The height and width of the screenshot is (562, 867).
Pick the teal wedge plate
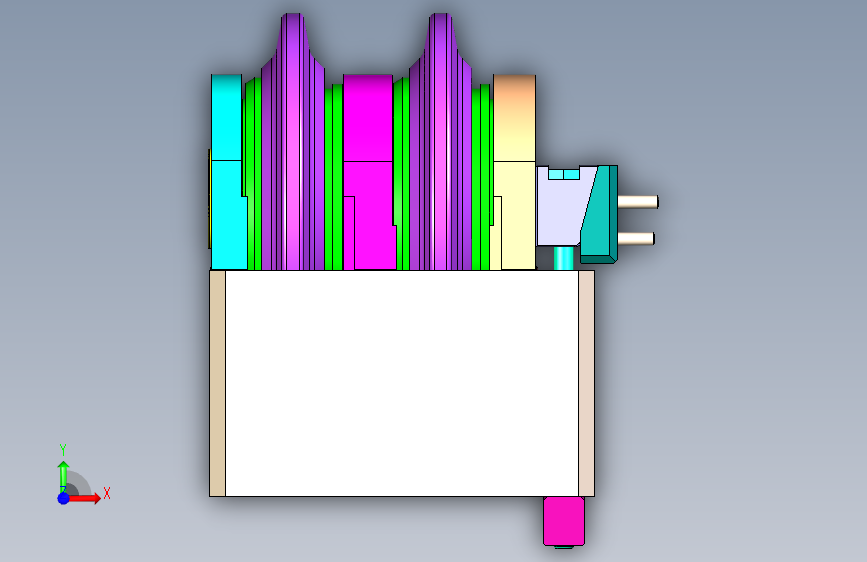(x=601, y=215)
